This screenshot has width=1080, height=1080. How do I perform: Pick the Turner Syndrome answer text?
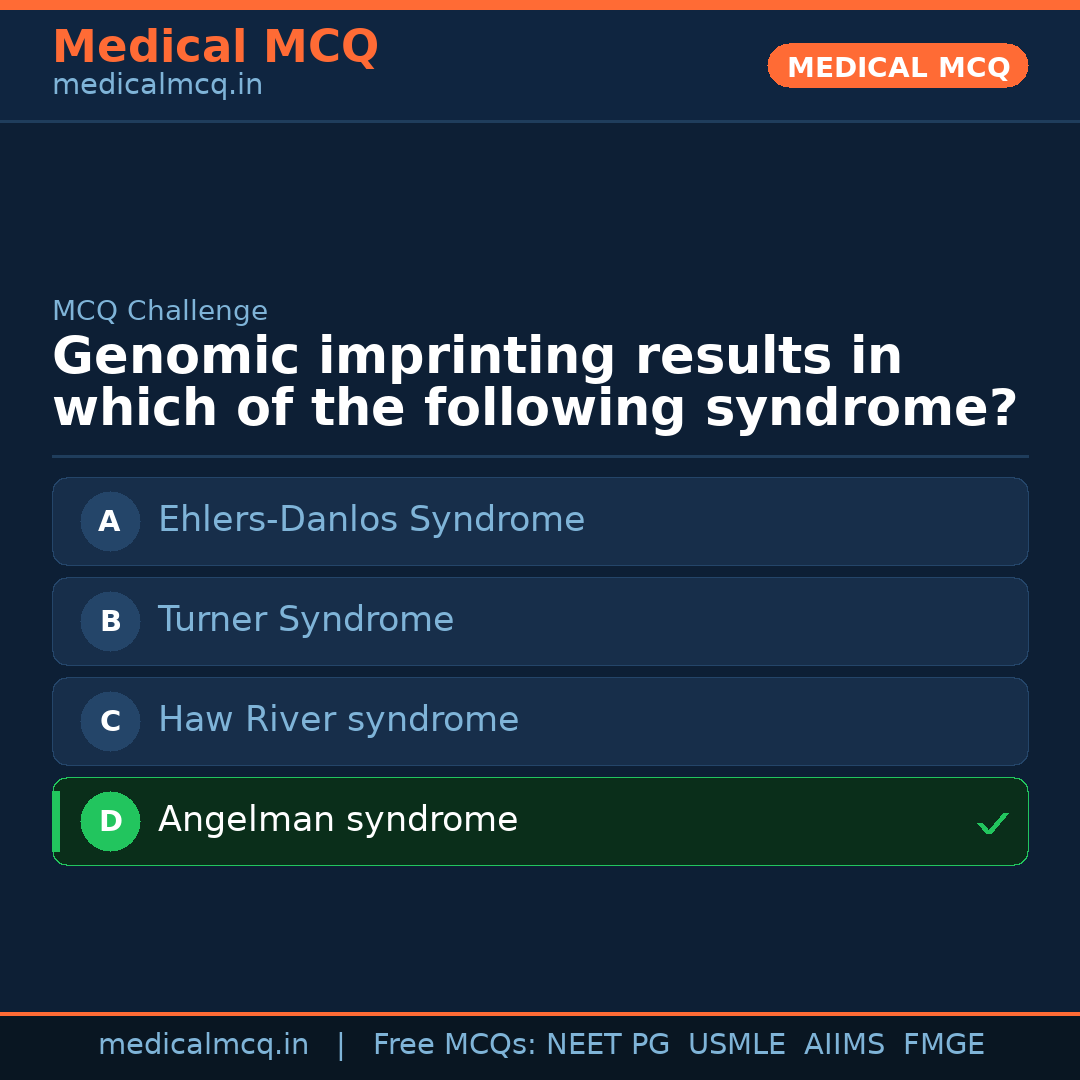[x=305, y=620]
